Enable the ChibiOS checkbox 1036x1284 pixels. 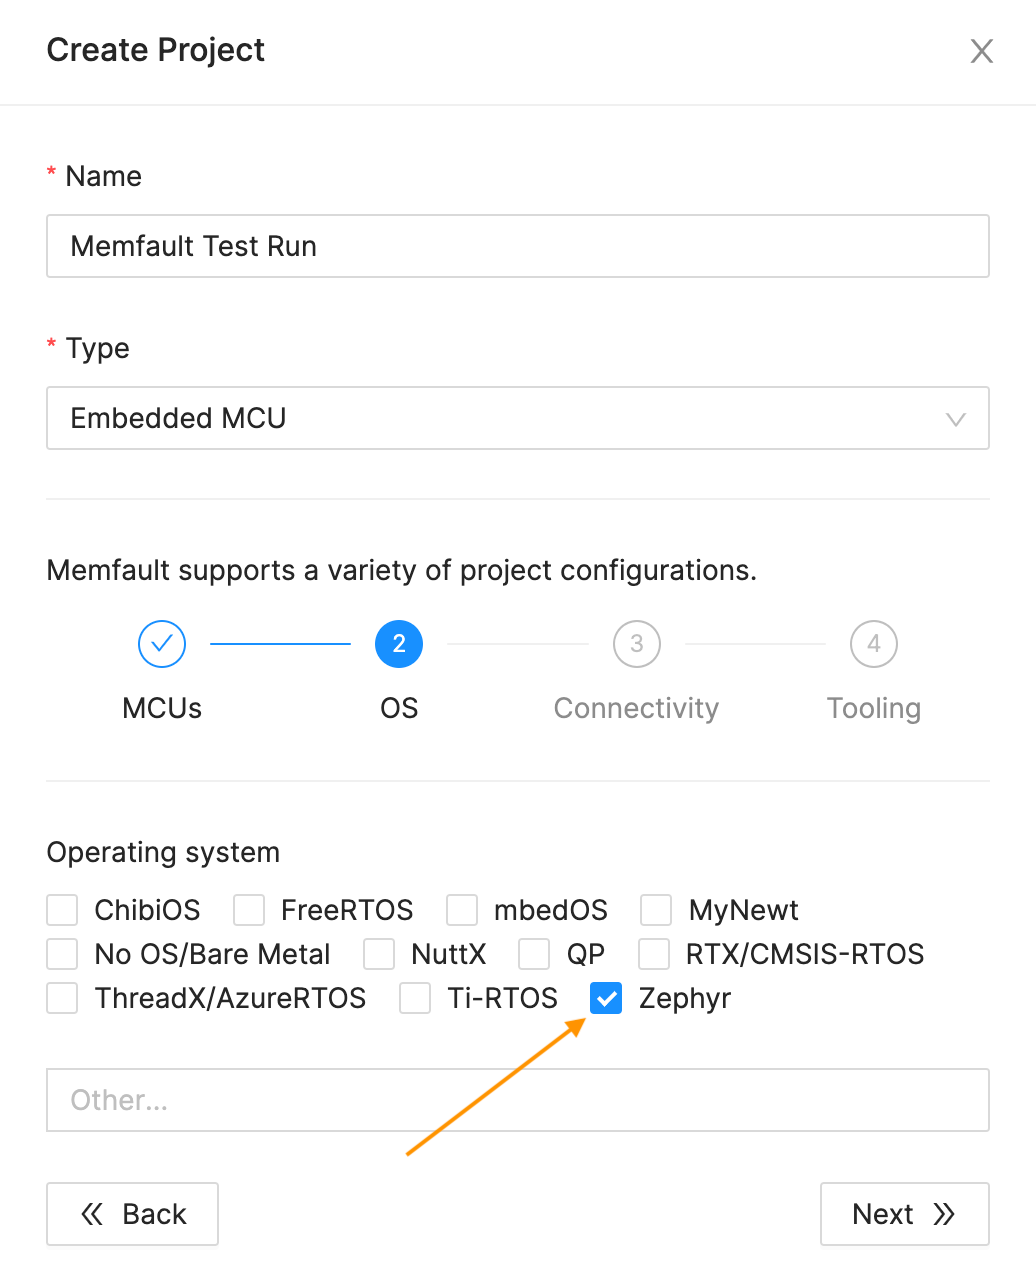(x=63, y=910)
